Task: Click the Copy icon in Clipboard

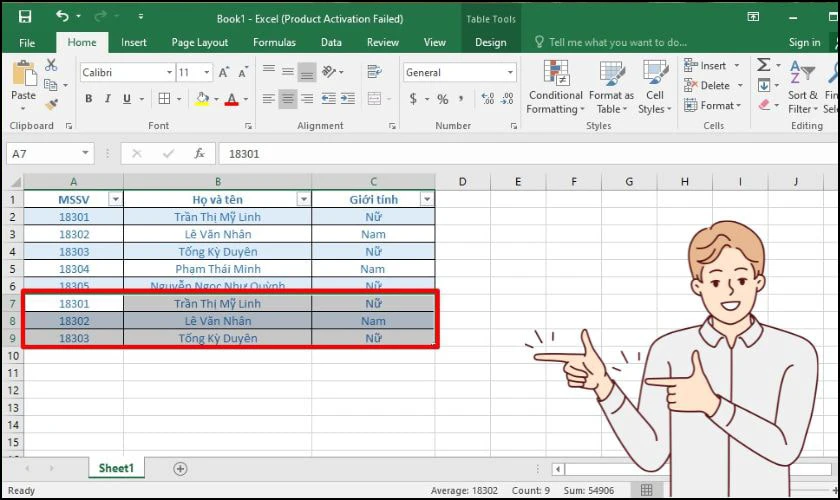Action: pos(51,85)
